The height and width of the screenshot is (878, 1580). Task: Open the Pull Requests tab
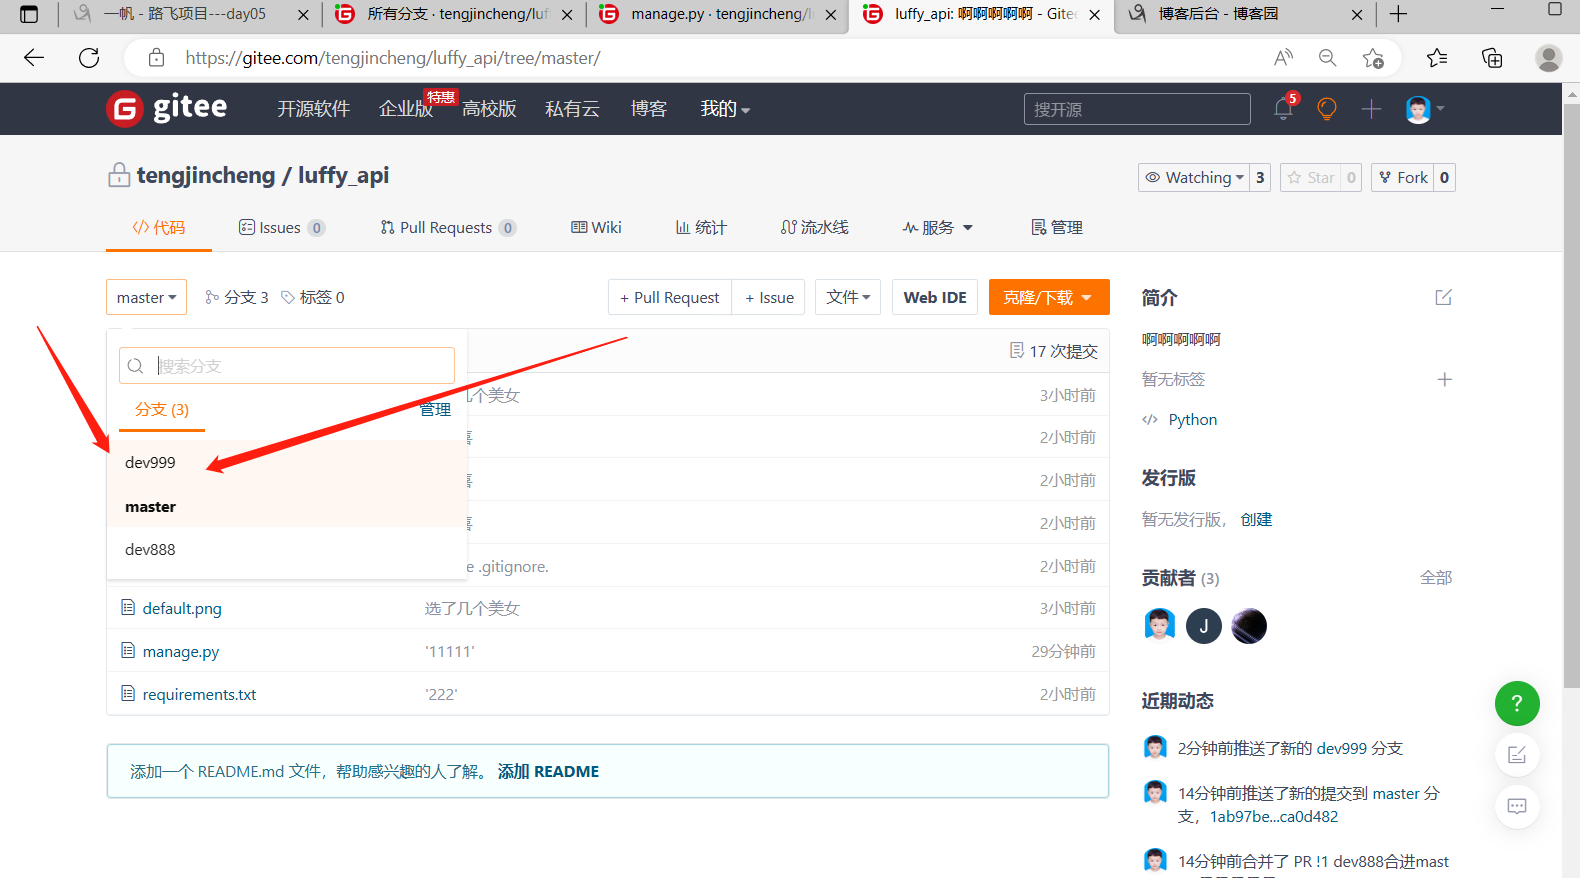448,228
